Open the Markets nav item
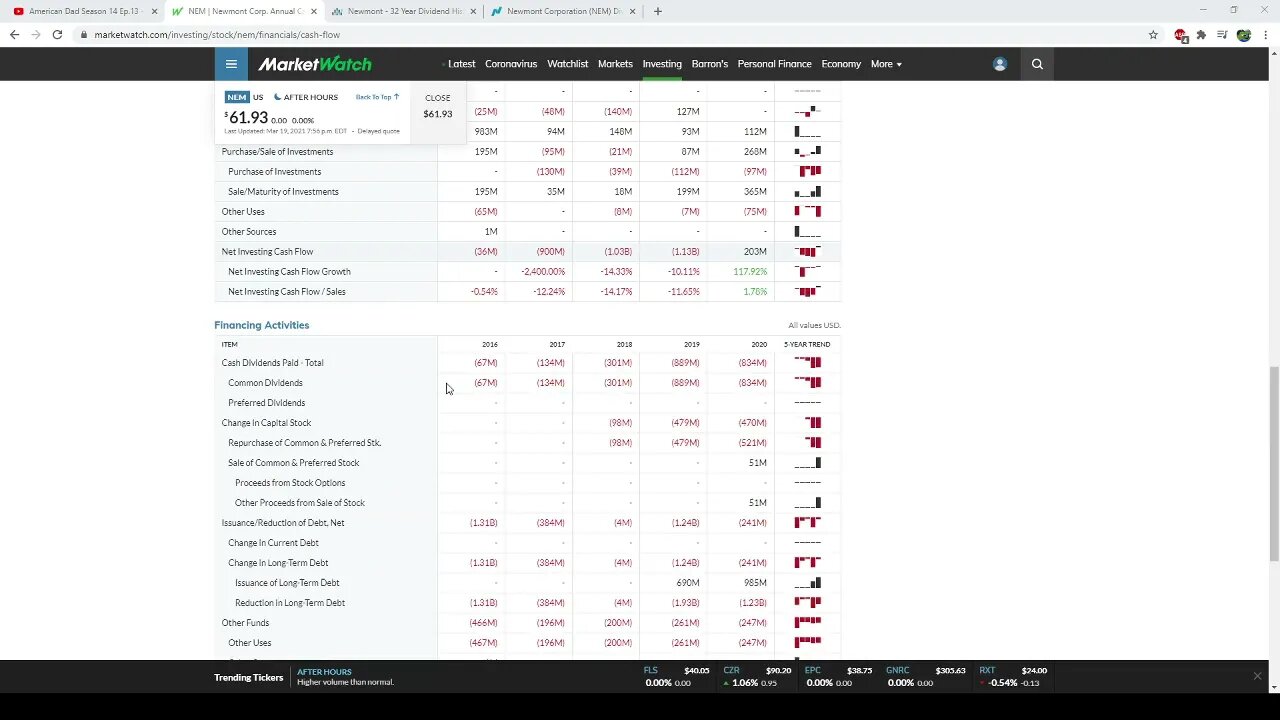Viewport: 1280px width, 720px height. click(x=615, y=64)
